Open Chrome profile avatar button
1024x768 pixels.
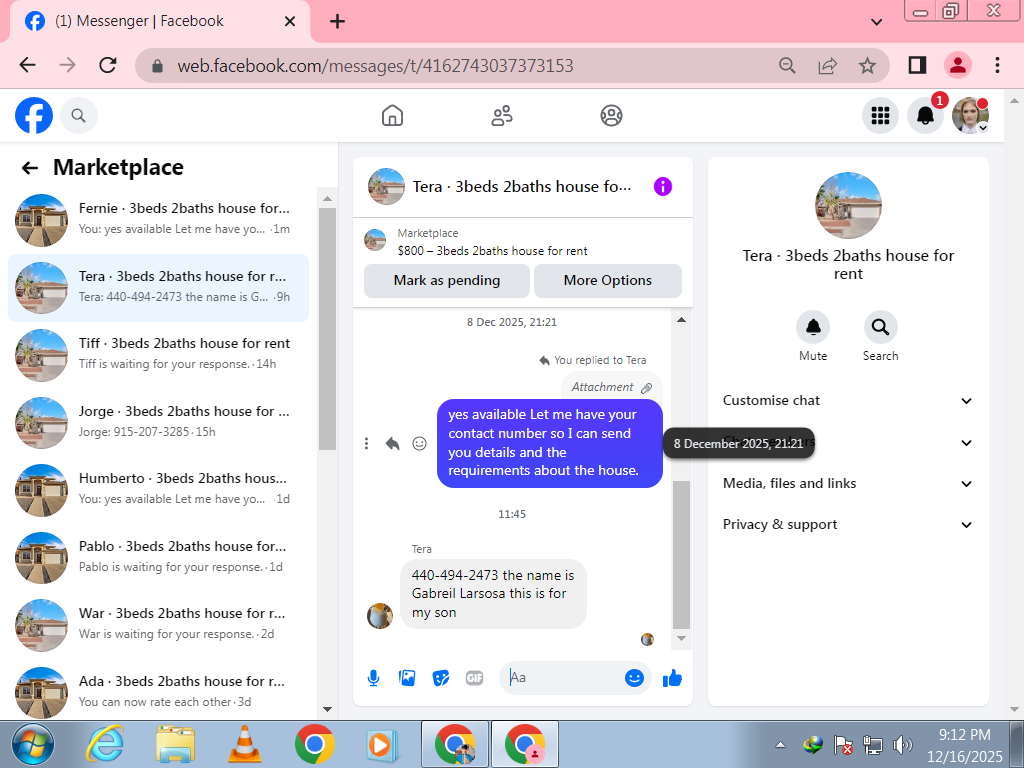point(957,65)
